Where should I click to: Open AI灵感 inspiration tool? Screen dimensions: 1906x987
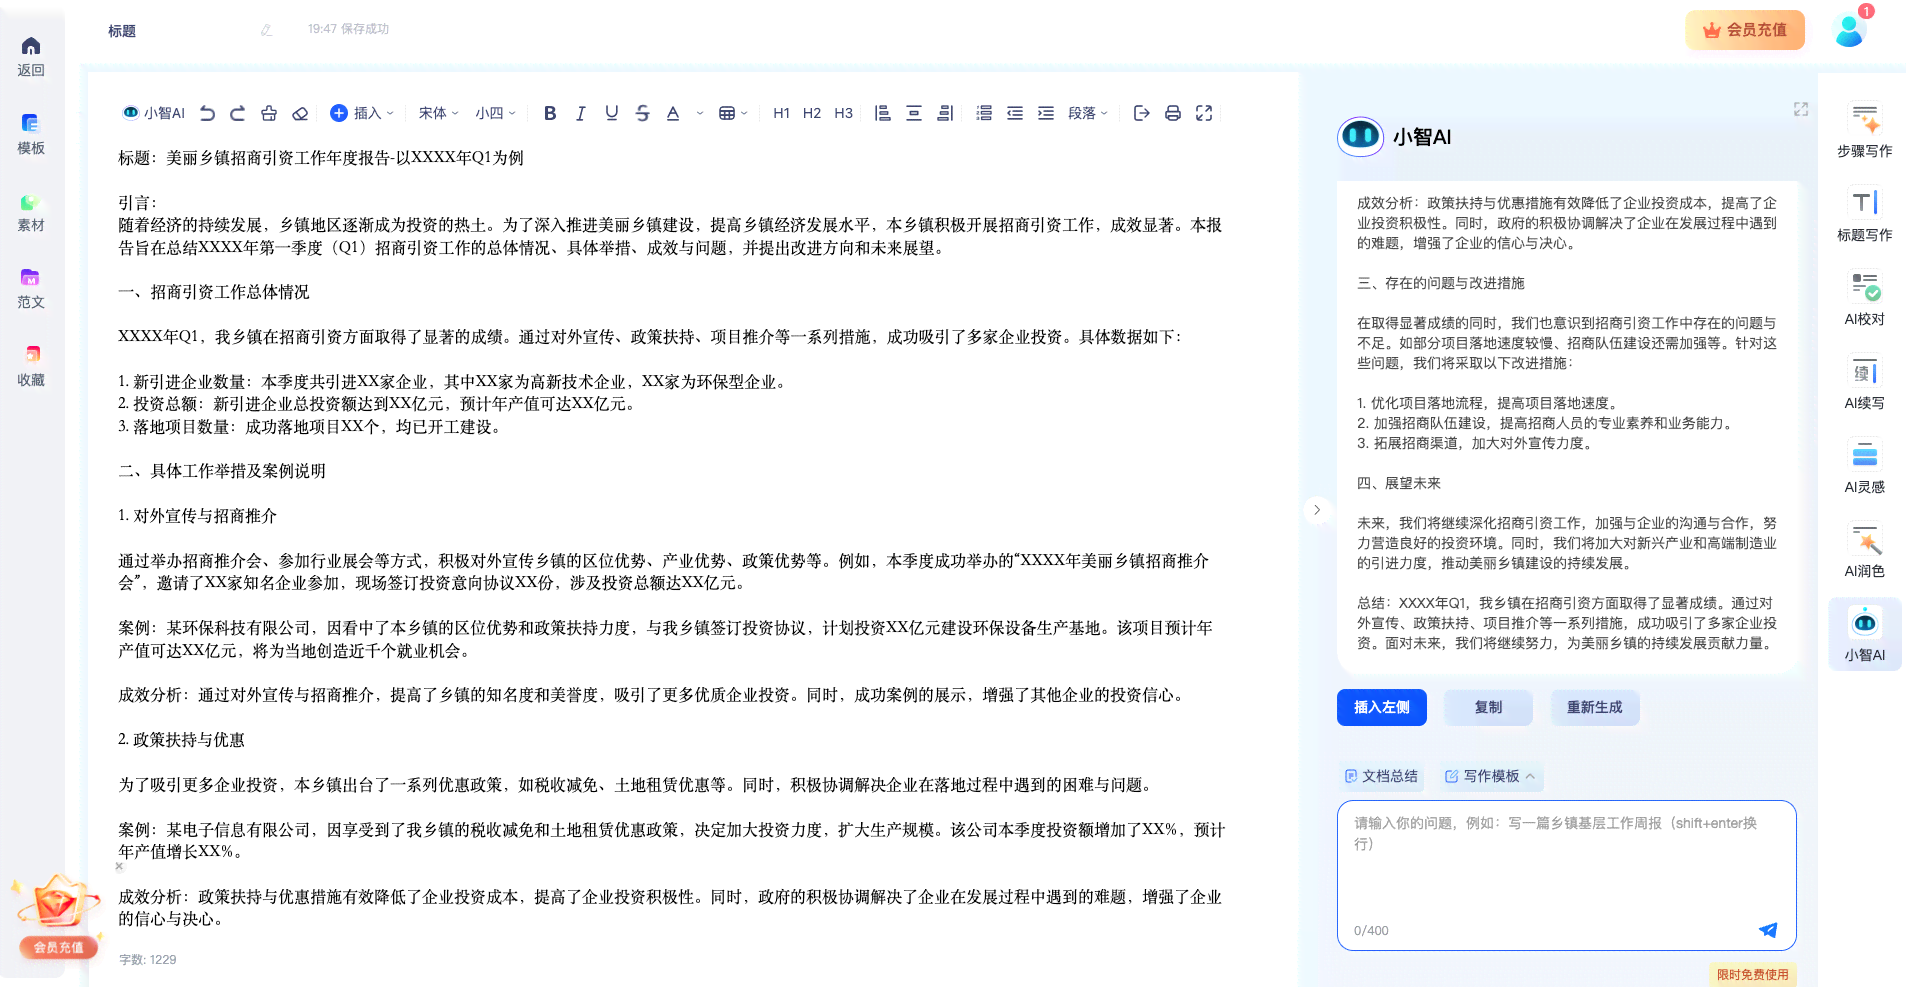click(1865, 466)
